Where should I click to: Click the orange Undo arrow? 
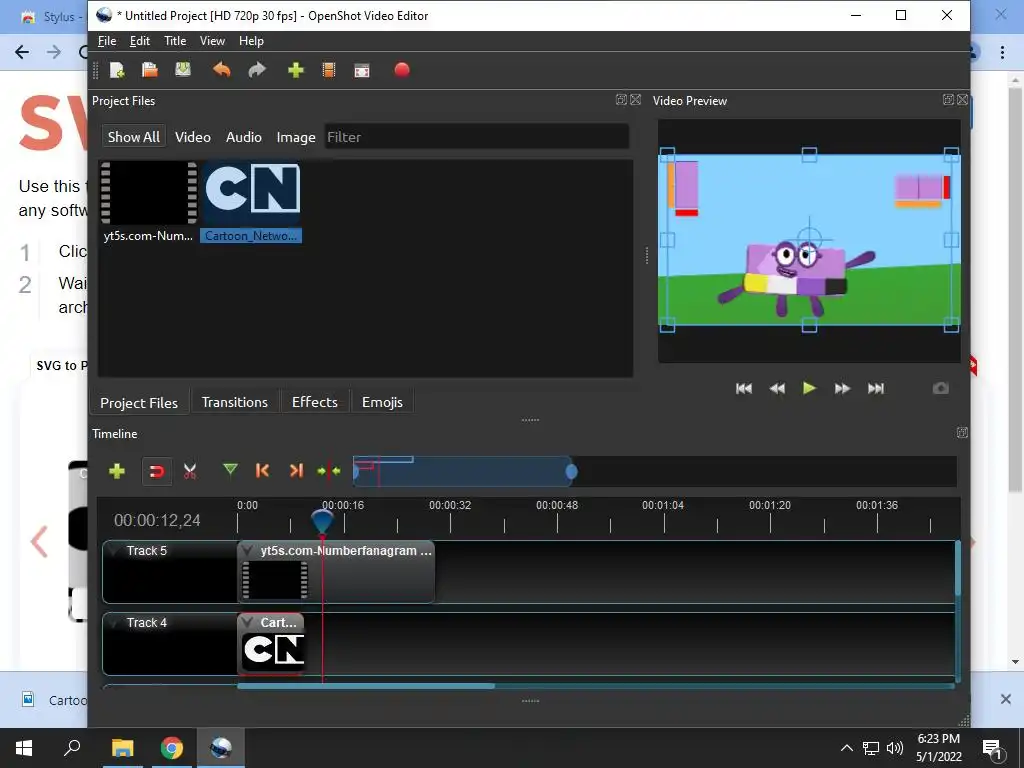pyautogui.click(x=222, y=70)
